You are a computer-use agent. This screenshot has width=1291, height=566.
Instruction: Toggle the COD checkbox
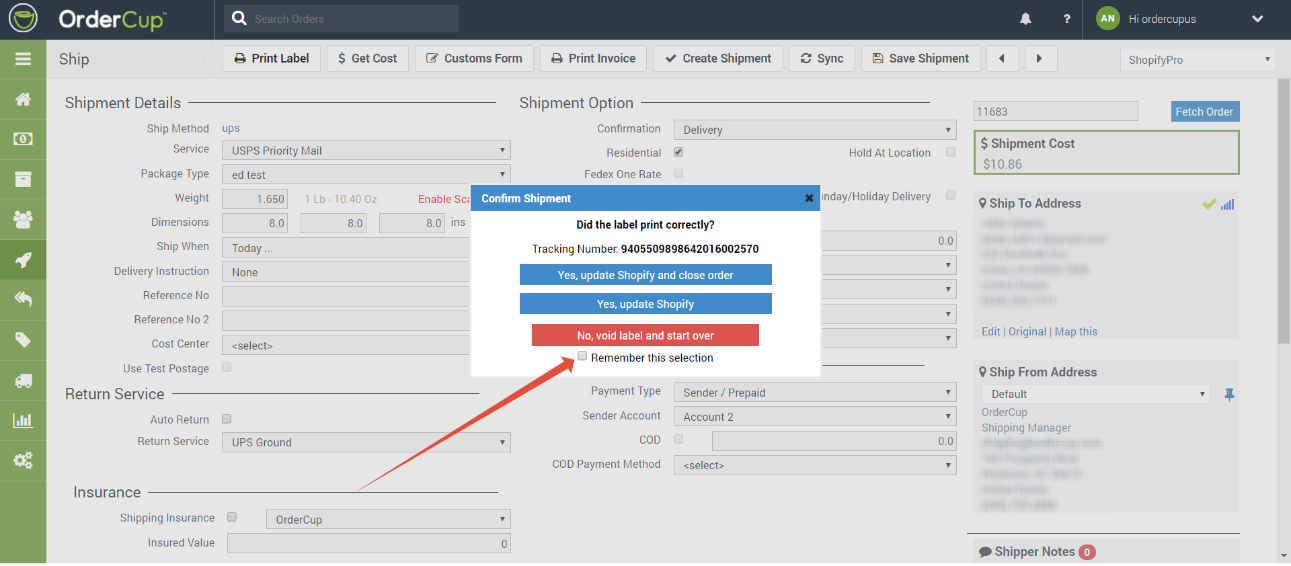[679, 440]
